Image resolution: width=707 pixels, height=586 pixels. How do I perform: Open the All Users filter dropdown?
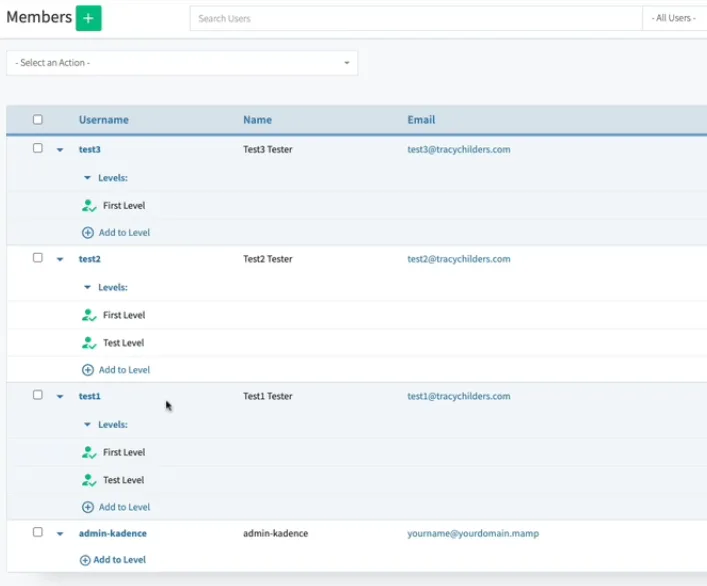click(674, 18)
